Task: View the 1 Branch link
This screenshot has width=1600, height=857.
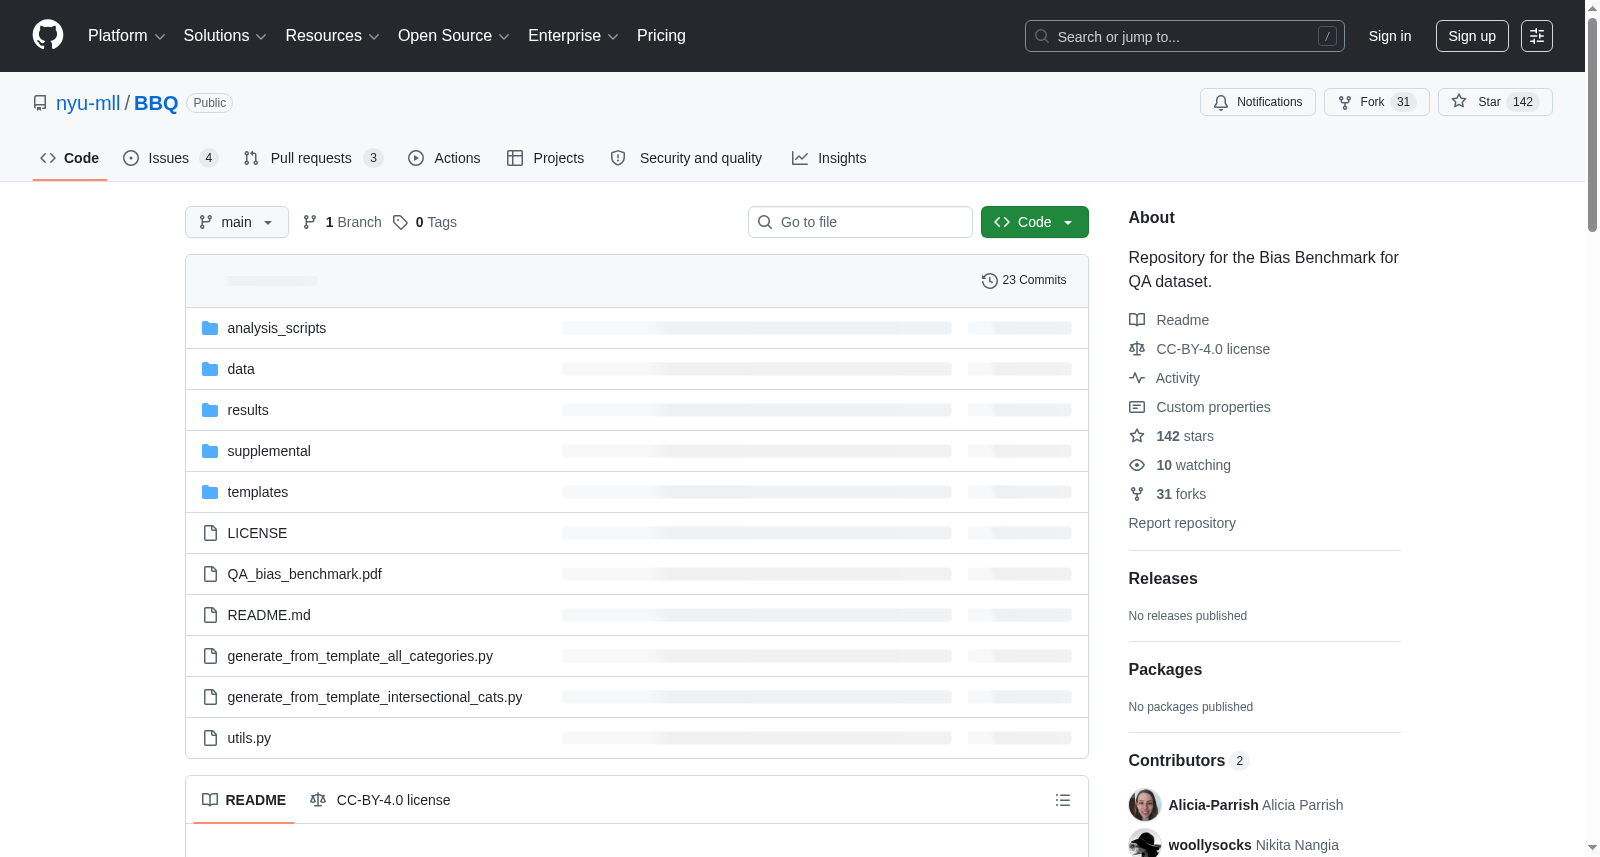Action: coord(342,222)
